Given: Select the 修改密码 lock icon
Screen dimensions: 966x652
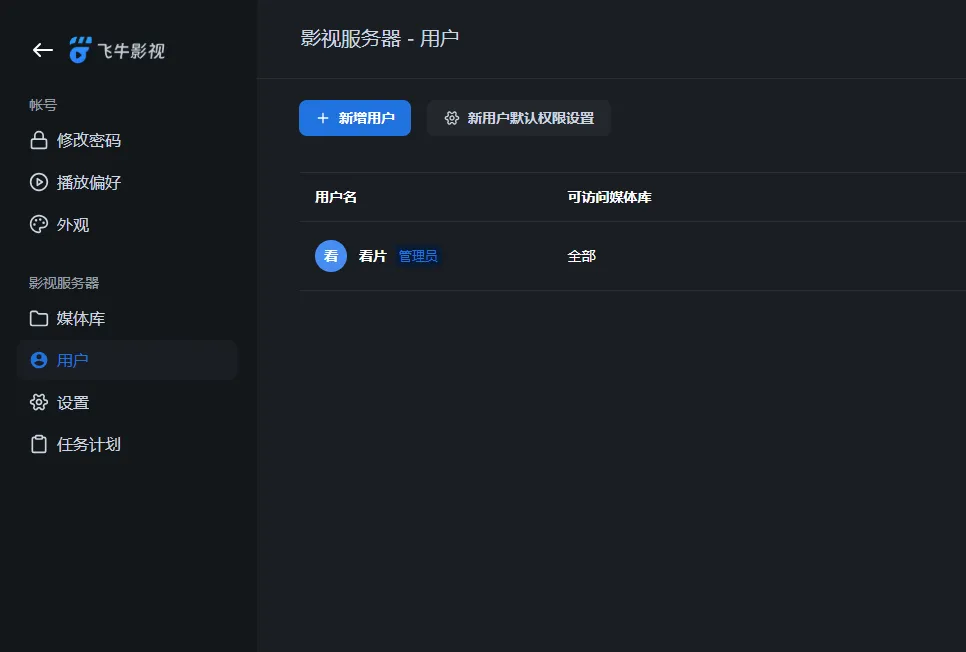Looking at the screenshot, I should [36, 140].
